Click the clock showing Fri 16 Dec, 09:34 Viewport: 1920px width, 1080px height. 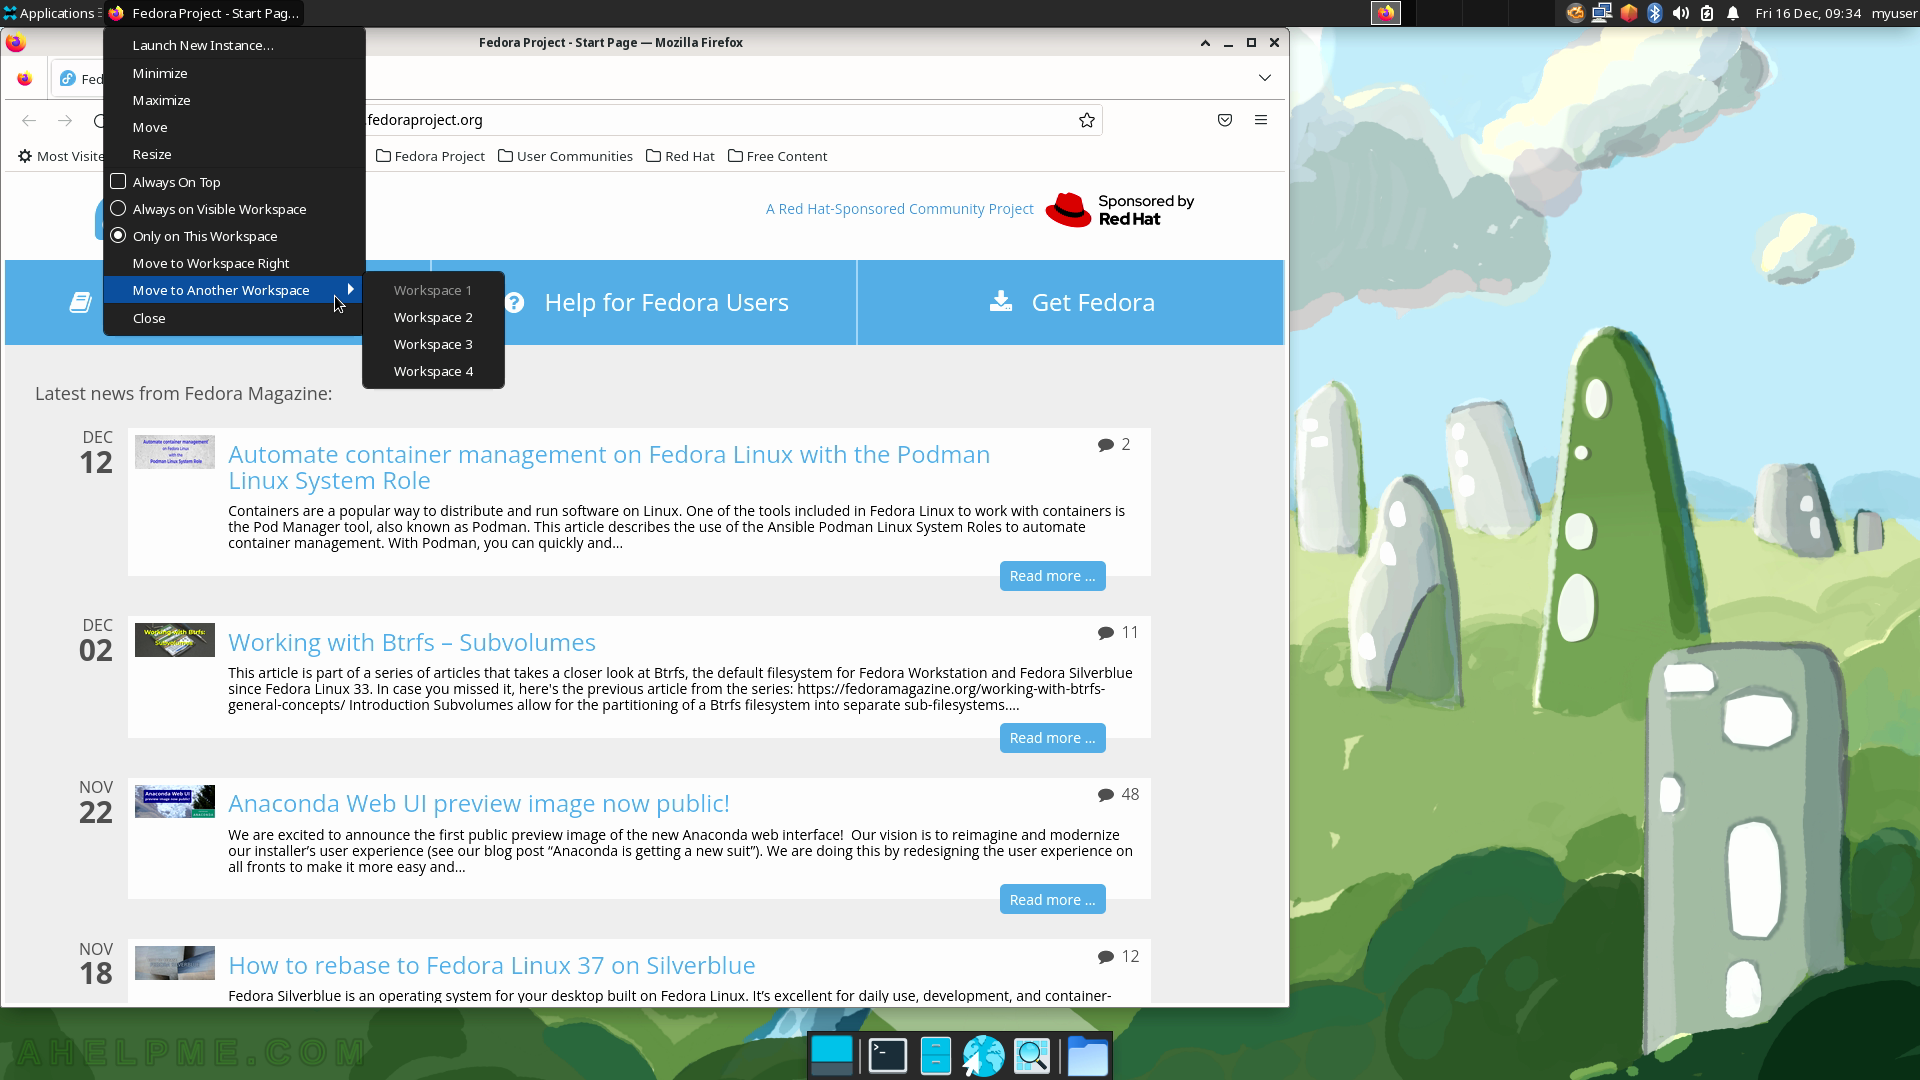(1808, 13)
